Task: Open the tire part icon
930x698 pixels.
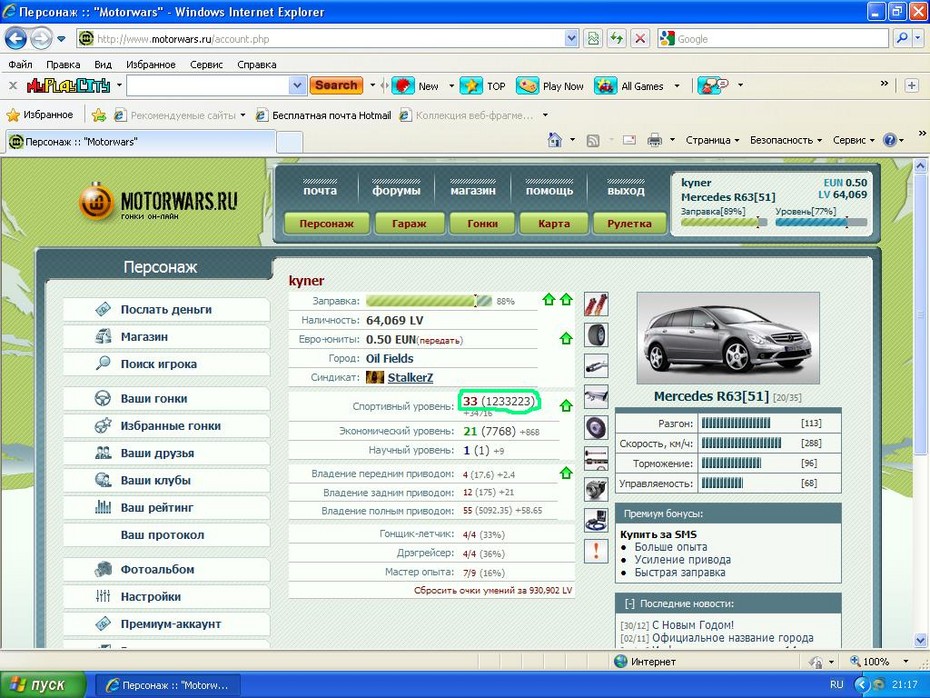Action: [596, 335]
